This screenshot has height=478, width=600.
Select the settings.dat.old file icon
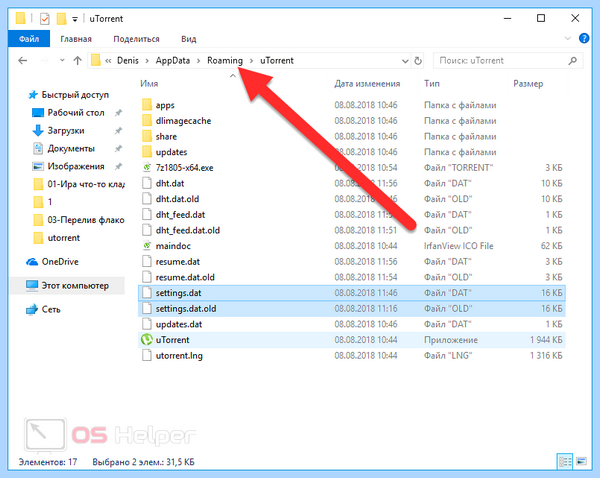point(147,308)
